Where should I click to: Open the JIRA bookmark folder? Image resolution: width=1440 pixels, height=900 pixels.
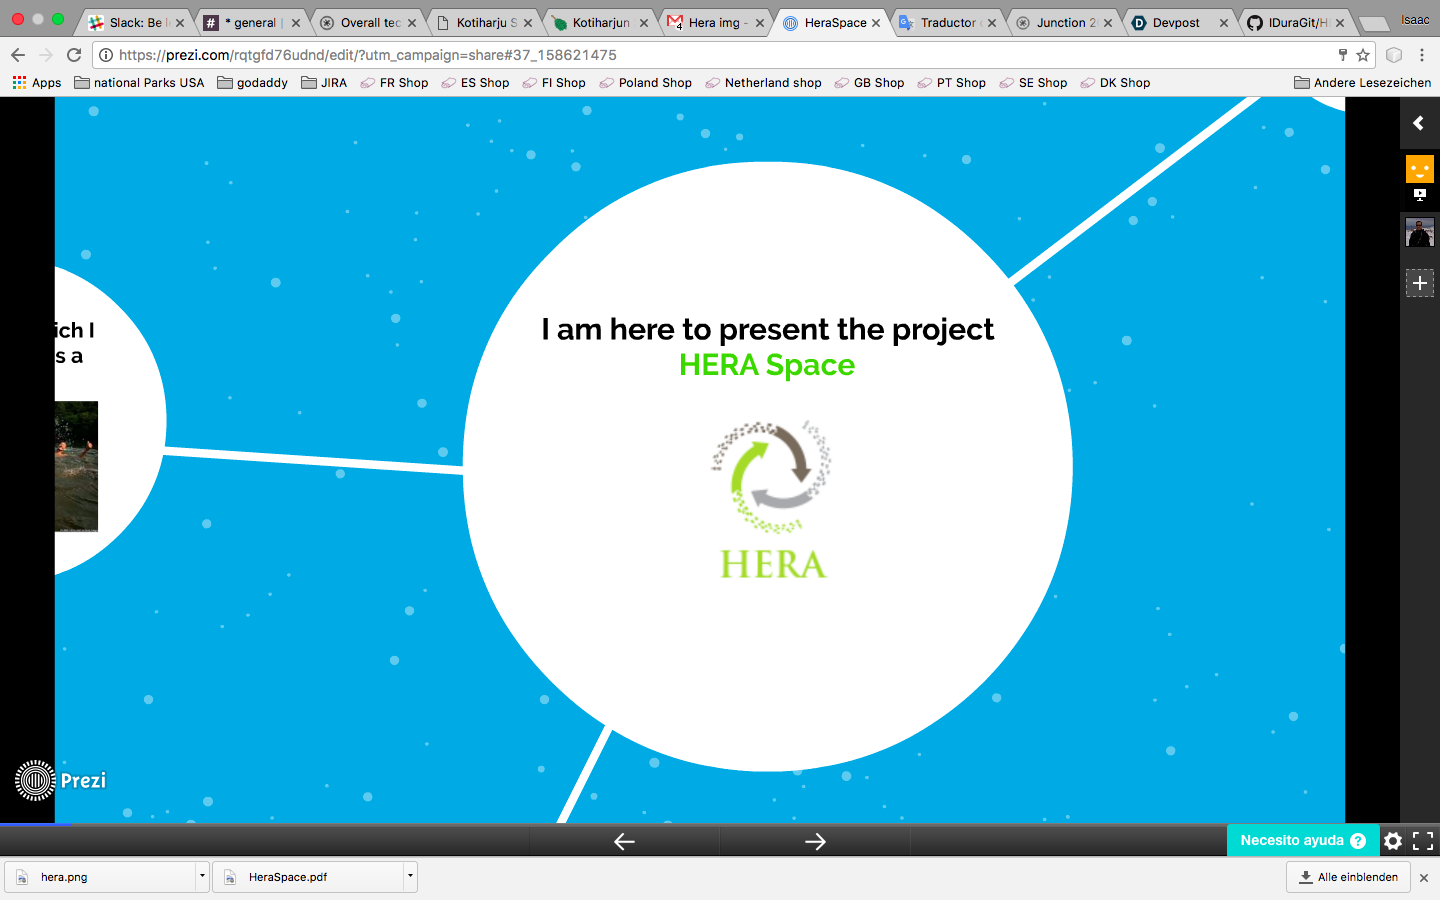tap(324, 83)
